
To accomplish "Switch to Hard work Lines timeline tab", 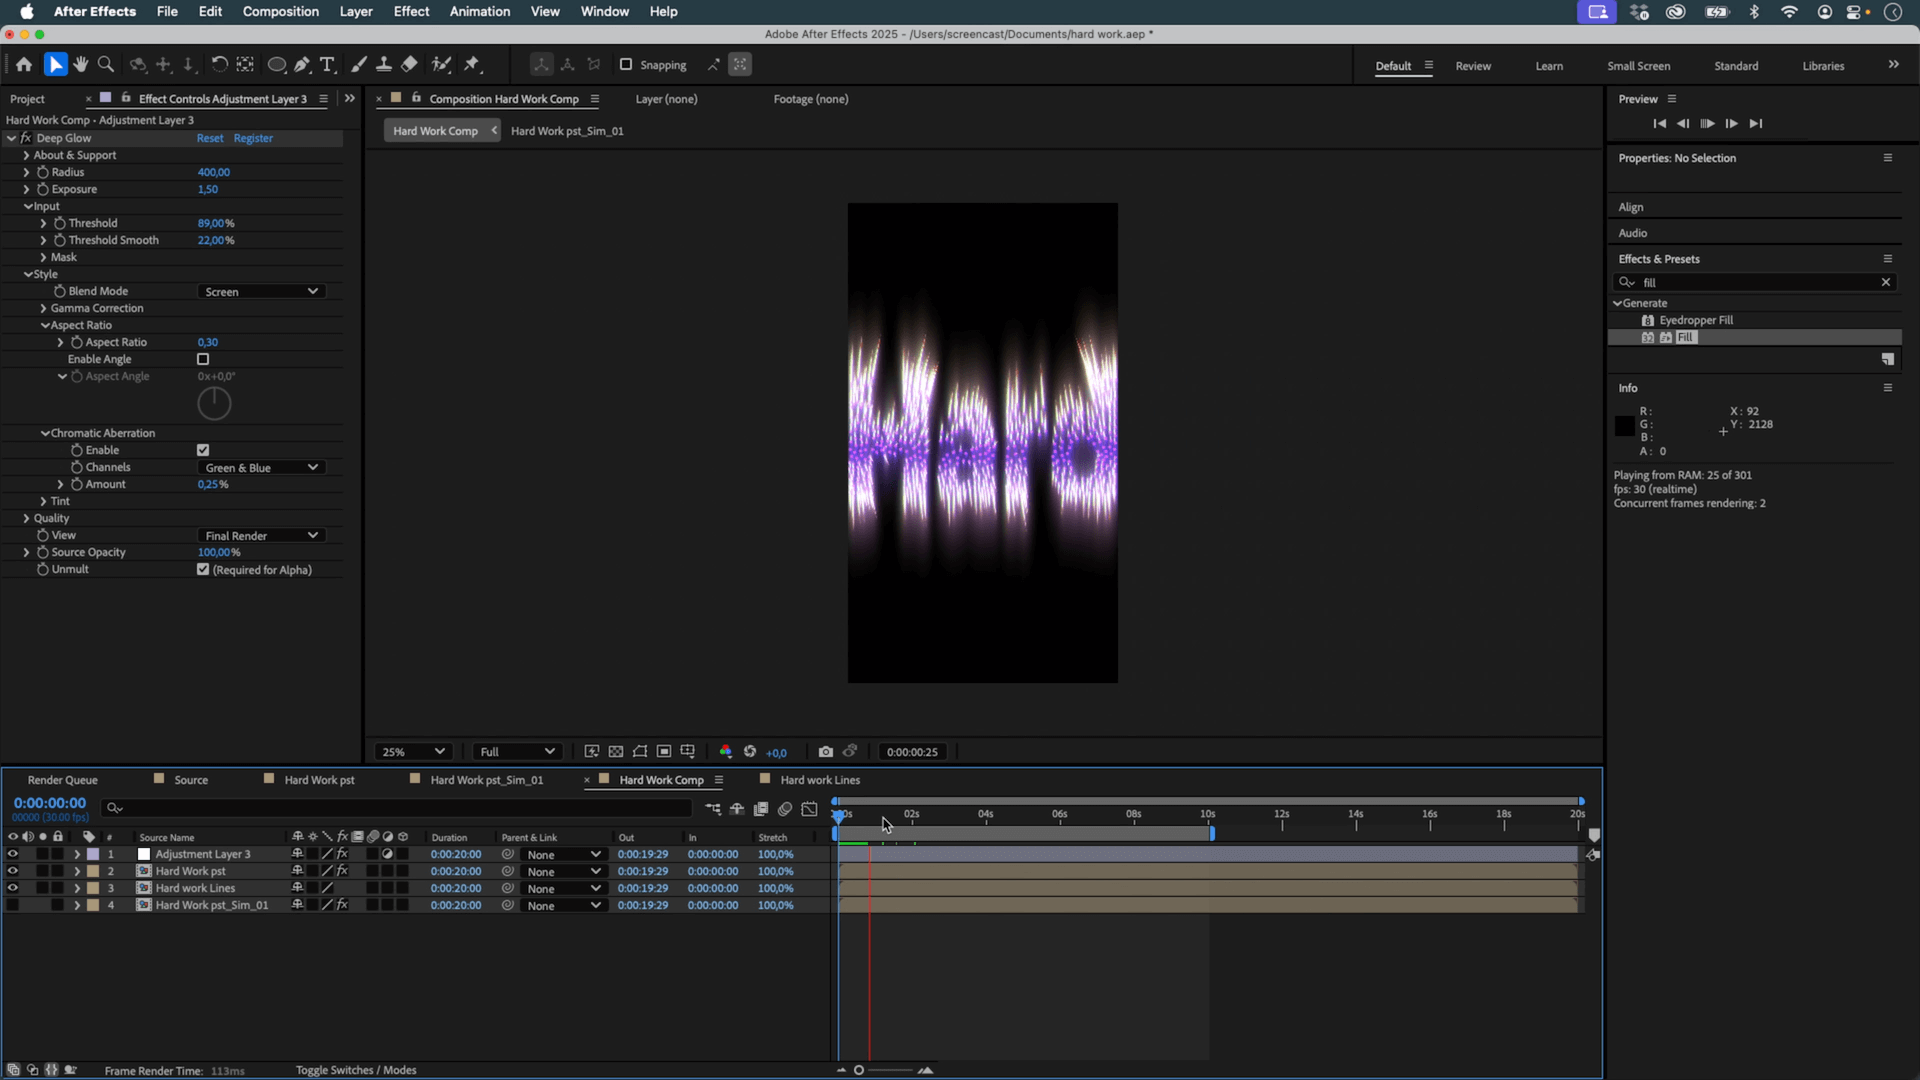I will point(820,780).
